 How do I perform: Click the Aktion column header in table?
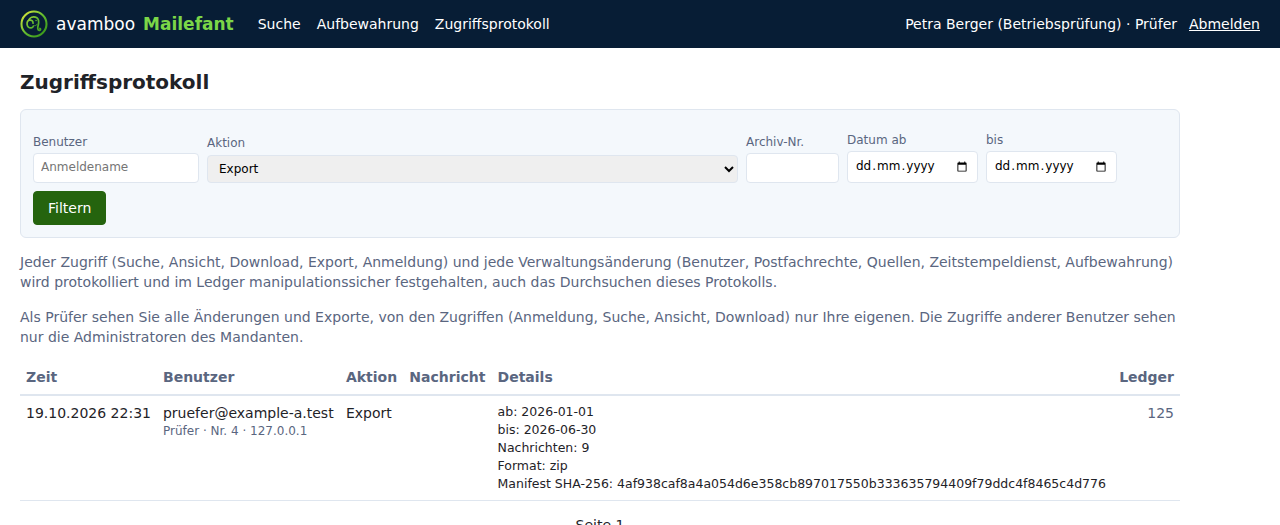tap(371, 377)
